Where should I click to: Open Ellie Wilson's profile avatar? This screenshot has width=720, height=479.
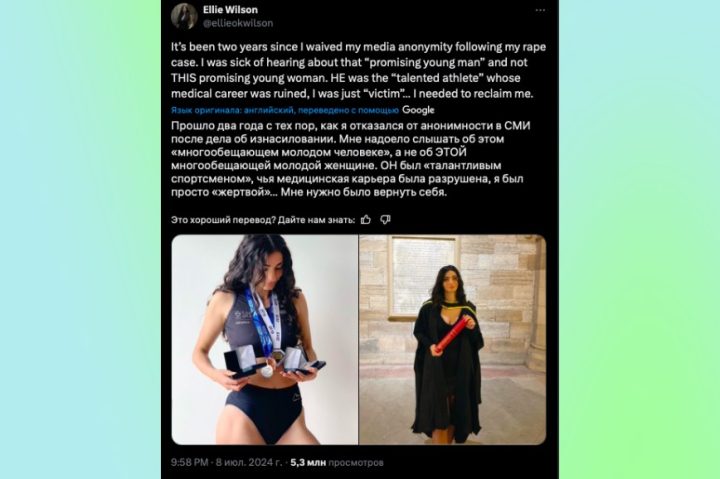click(184, 16)
